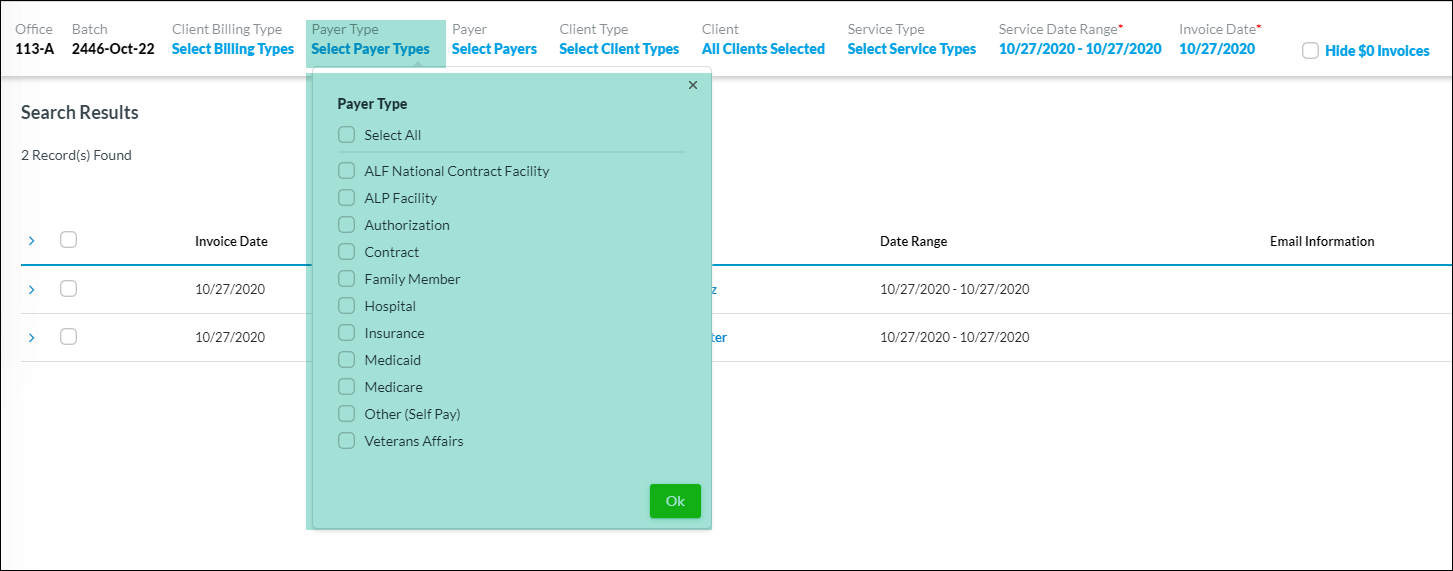This screenshot has width=1453, height=571.
Task: Open the Select Billing Types dropdown
Action: click(x=233, y=49)
